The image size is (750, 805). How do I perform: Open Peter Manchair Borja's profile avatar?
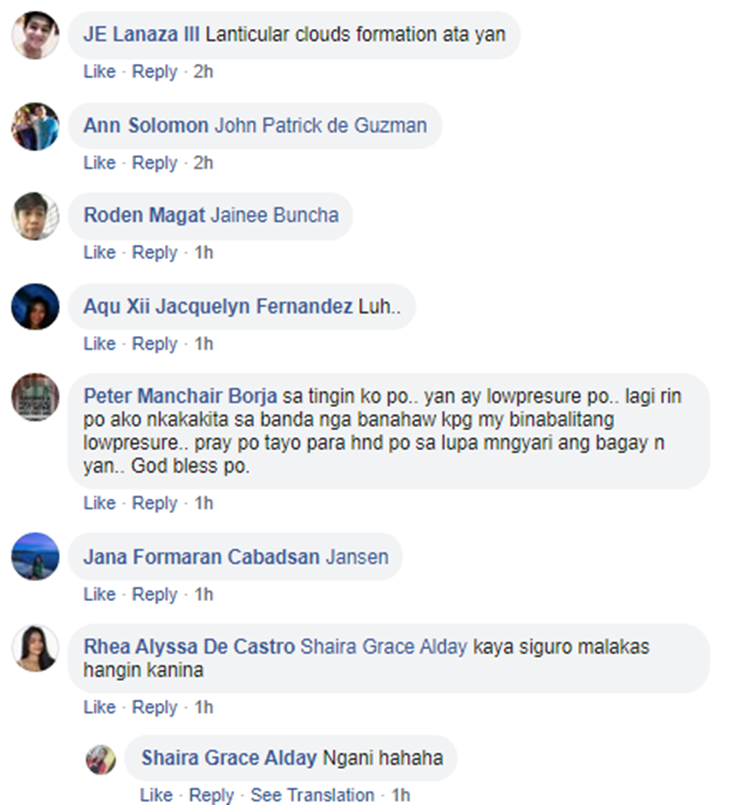(x=35, y=397)
